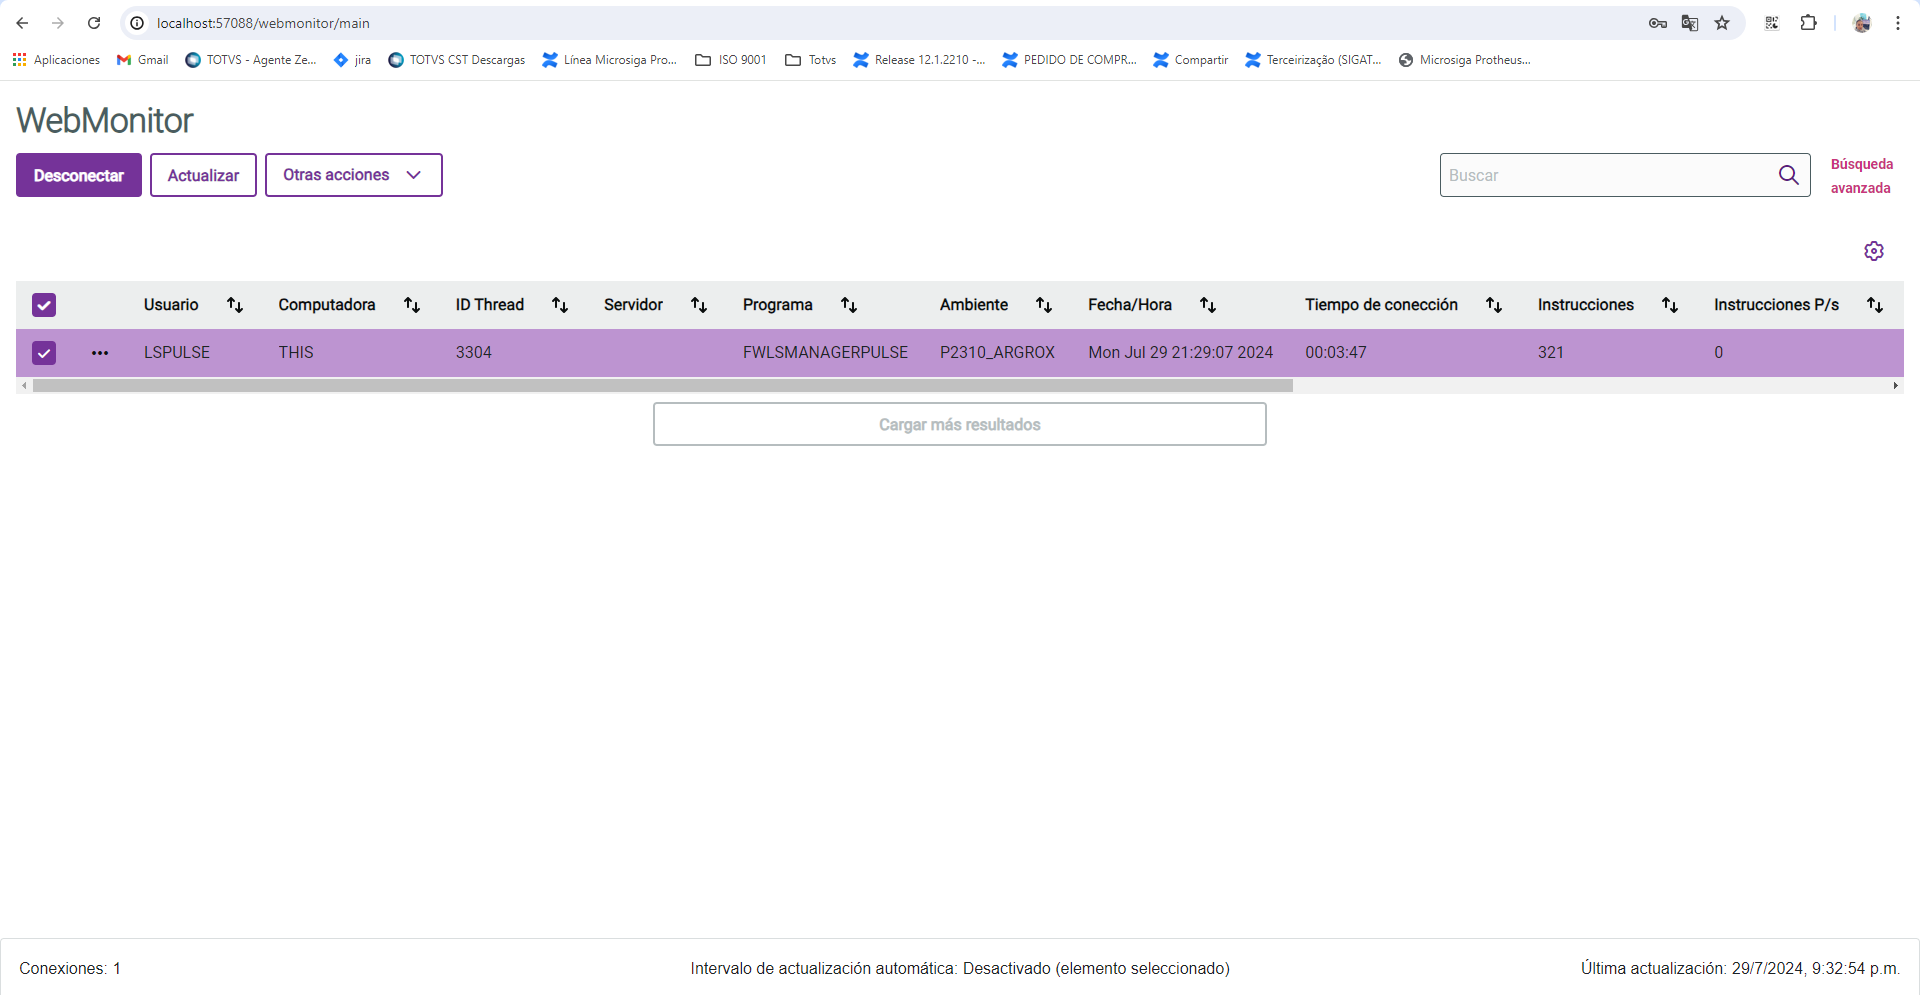
Task: Select connection time 00:03:47 cell
Action: pyautogui.click(x=1336, y=353)
